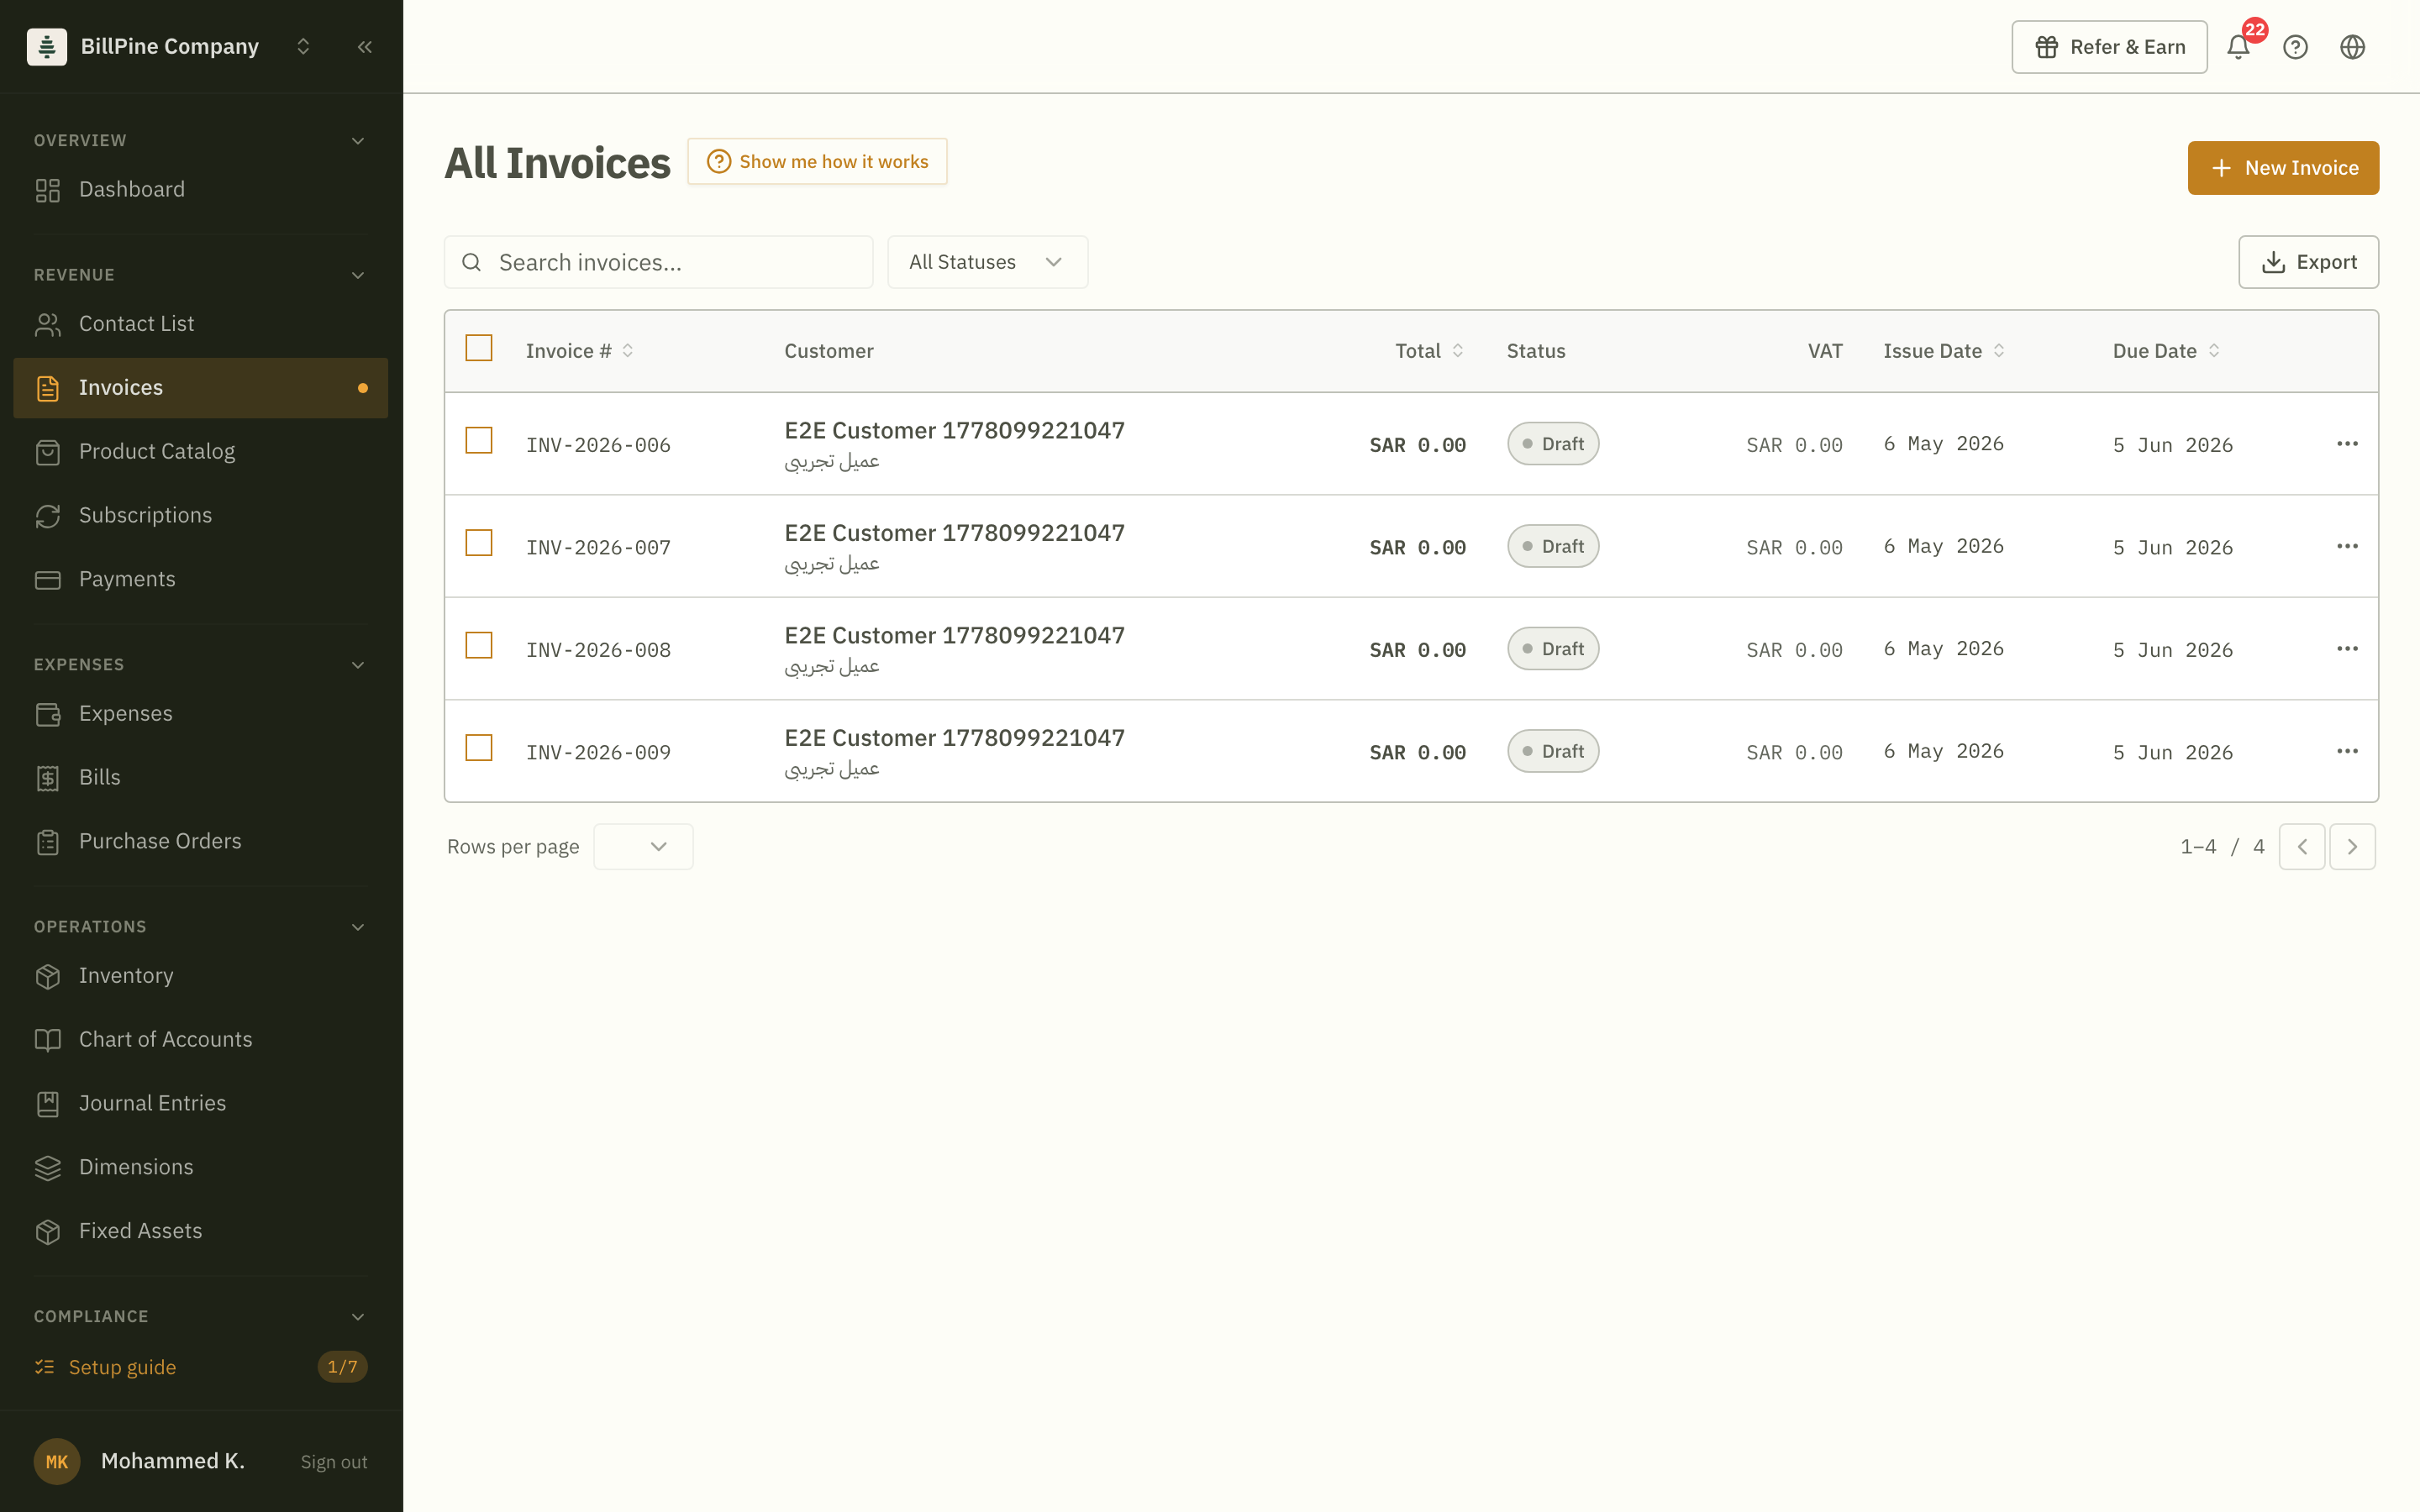Open Invoices in the sidebar
Screen dimensions: 2420x1512
click(201, 388)
